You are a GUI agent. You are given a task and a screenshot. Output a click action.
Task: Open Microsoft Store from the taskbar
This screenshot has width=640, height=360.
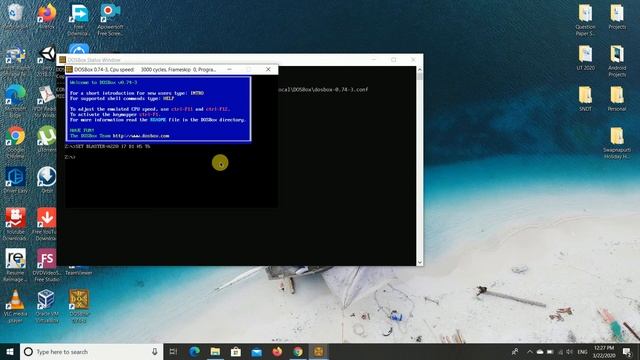tap(236, 351)
